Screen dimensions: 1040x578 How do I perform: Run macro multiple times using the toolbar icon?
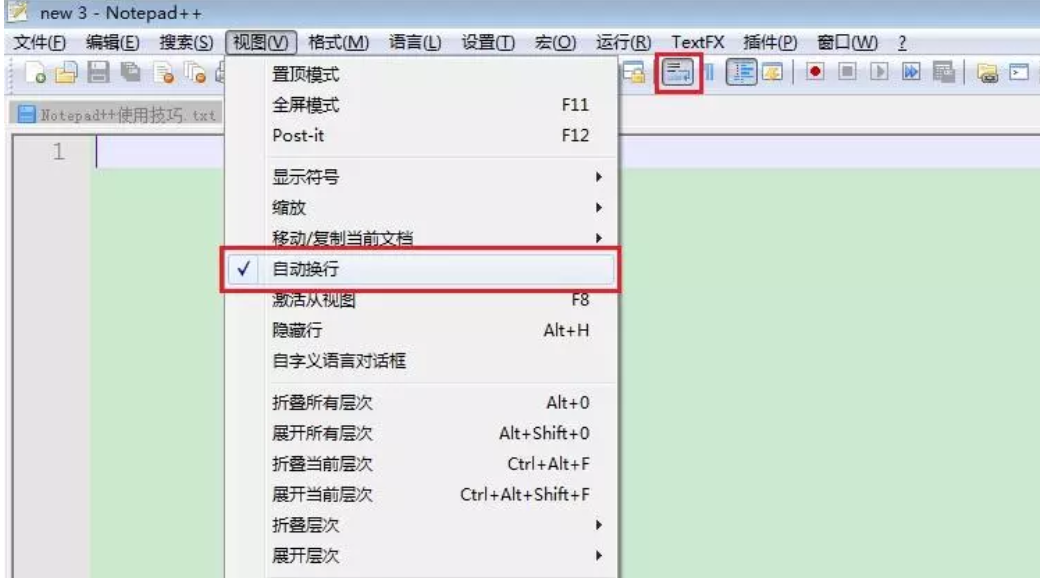click(x=913, y=70)
